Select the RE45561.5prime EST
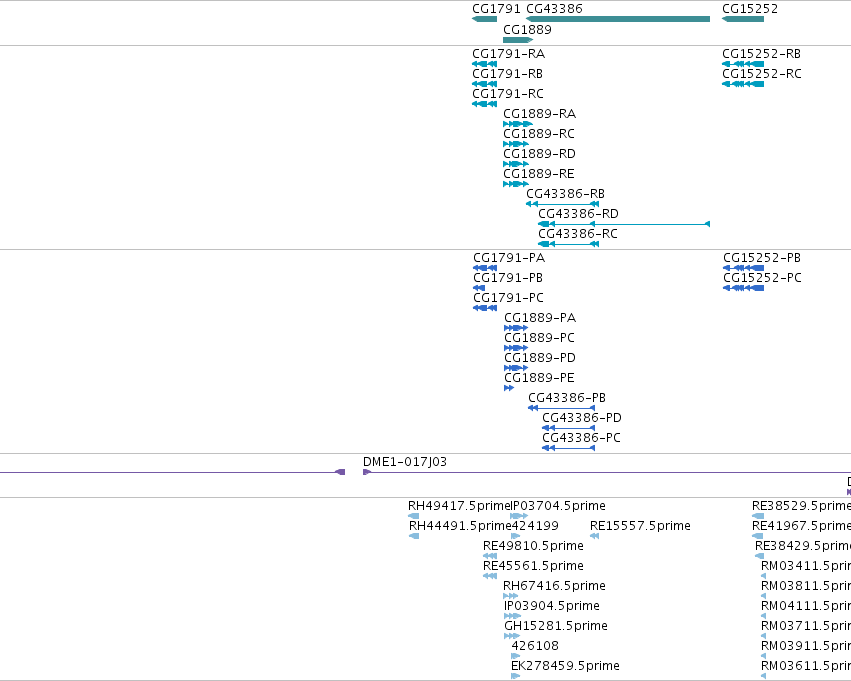This screenshot has width=851, height=681. [490, 576]
